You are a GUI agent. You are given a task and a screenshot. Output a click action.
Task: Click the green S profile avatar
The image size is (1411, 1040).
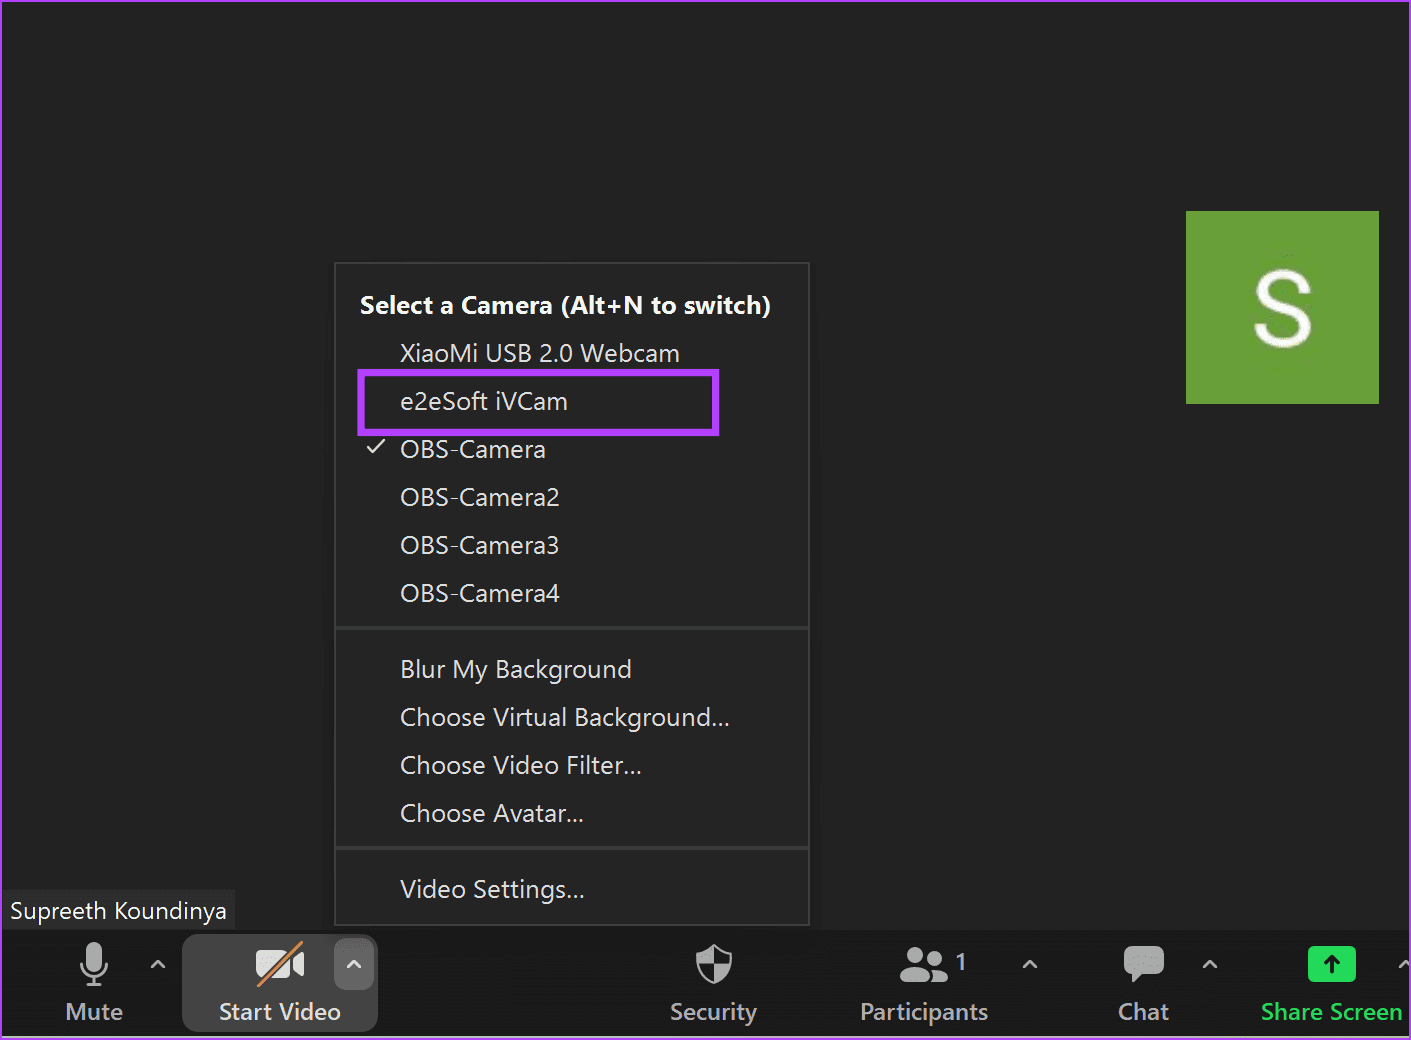(1282, 307)
